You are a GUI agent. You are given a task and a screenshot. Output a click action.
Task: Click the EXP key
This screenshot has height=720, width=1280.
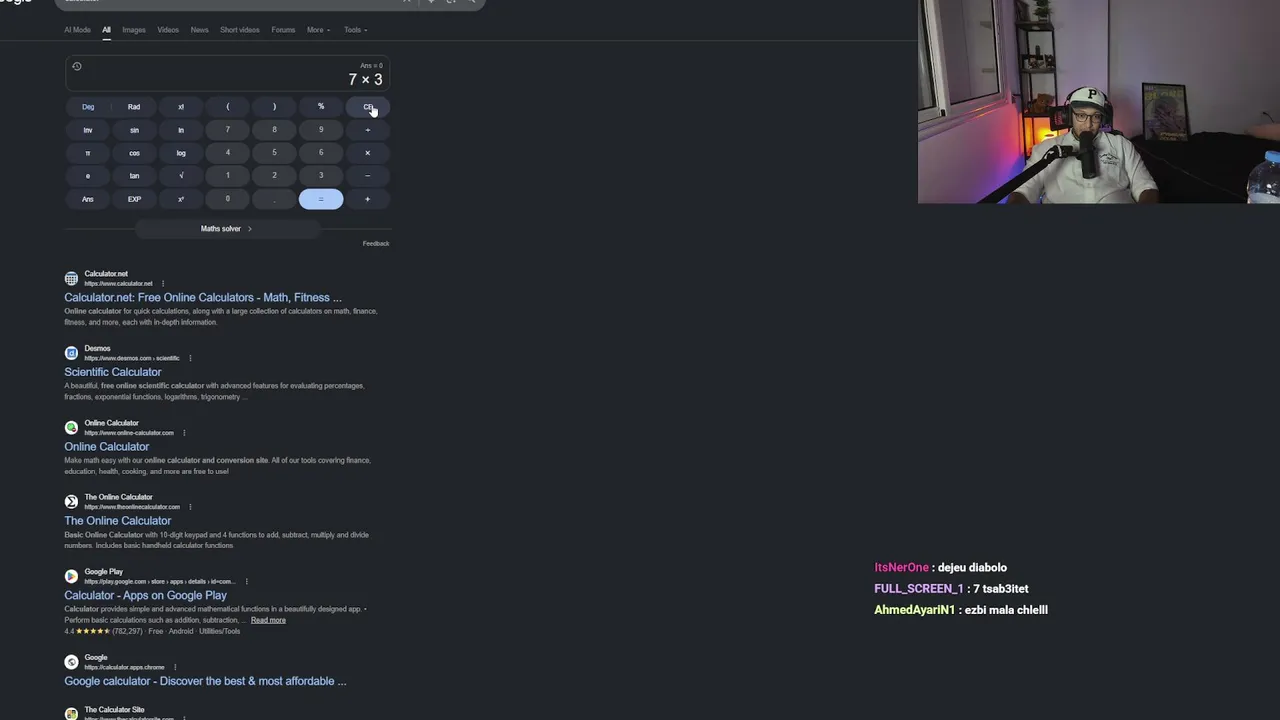(134, 199)
